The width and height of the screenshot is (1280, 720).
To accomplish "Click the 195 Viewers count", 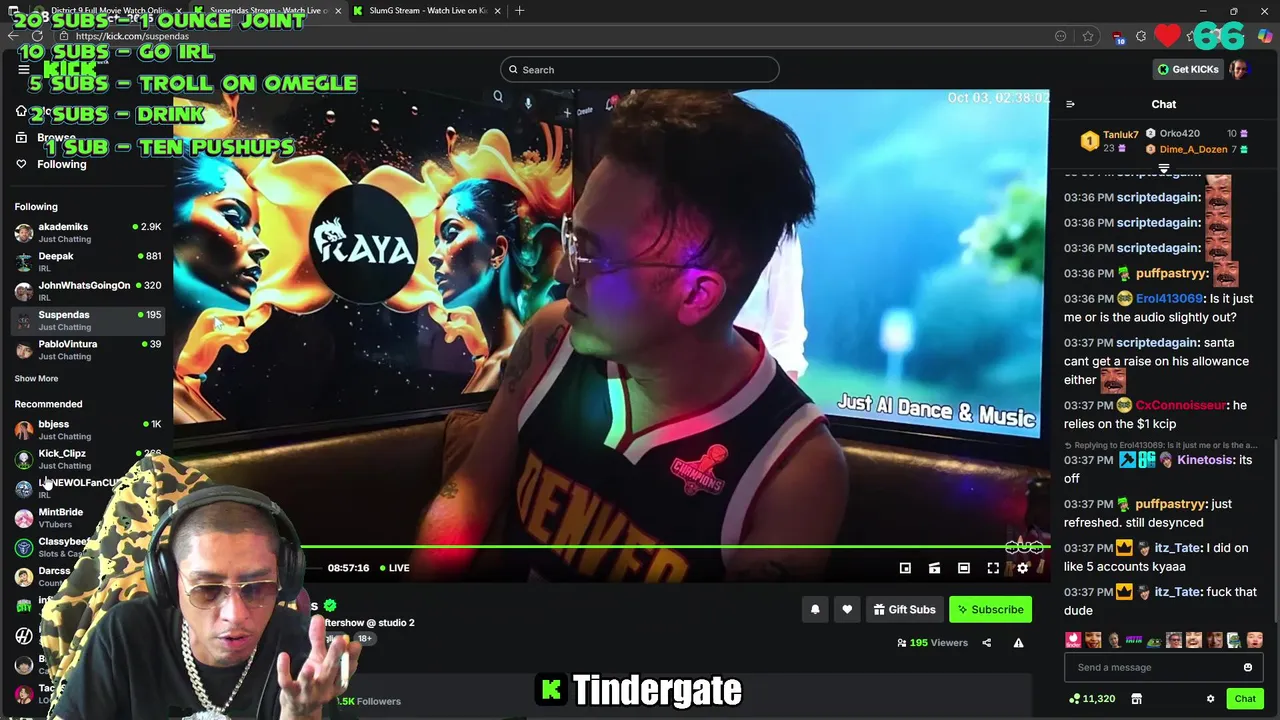I will 932,643.
